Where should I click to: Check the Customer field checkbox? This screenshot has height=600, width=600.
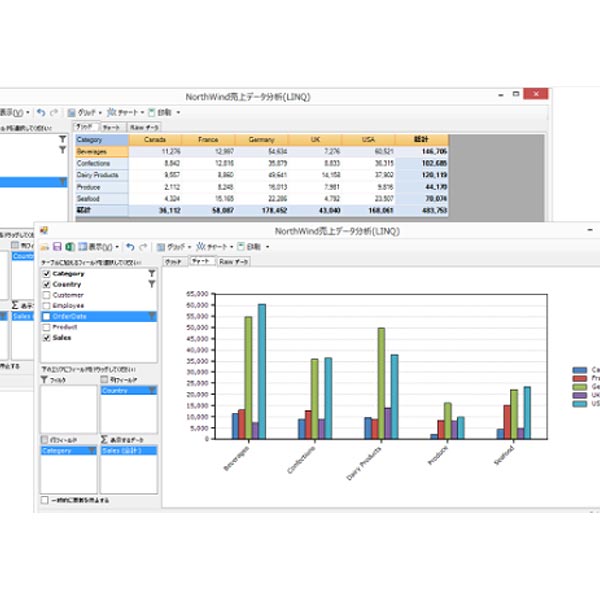(x=47, y=295)
